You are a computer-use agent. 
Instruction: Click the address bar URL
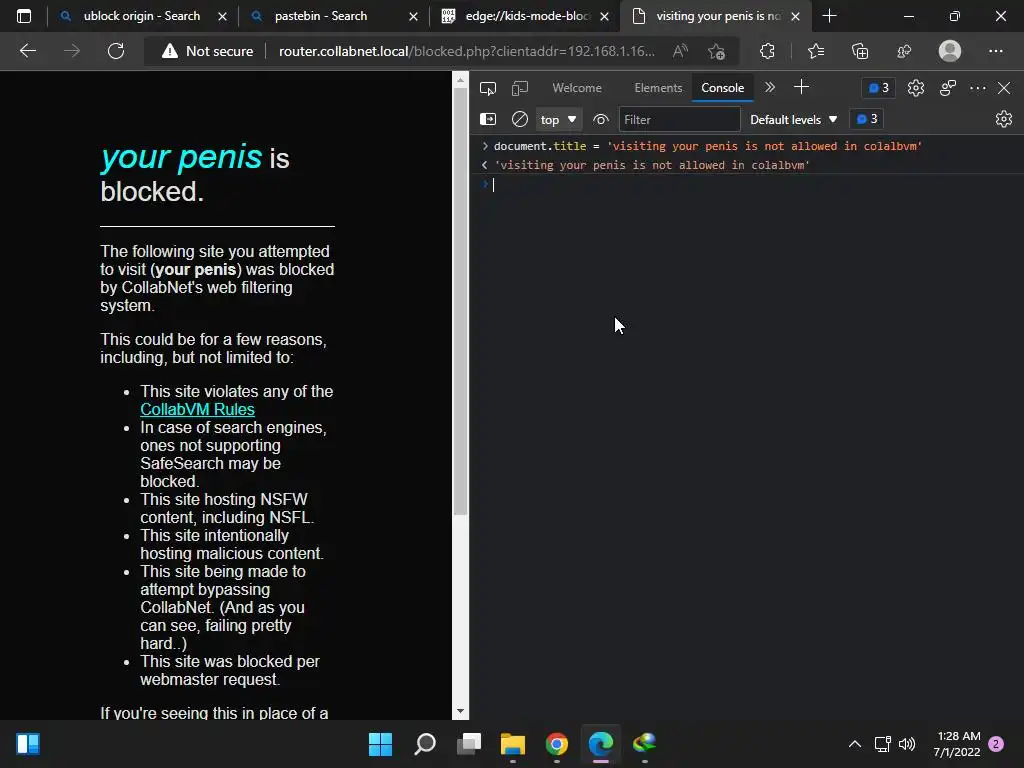(x=466, y=51)
